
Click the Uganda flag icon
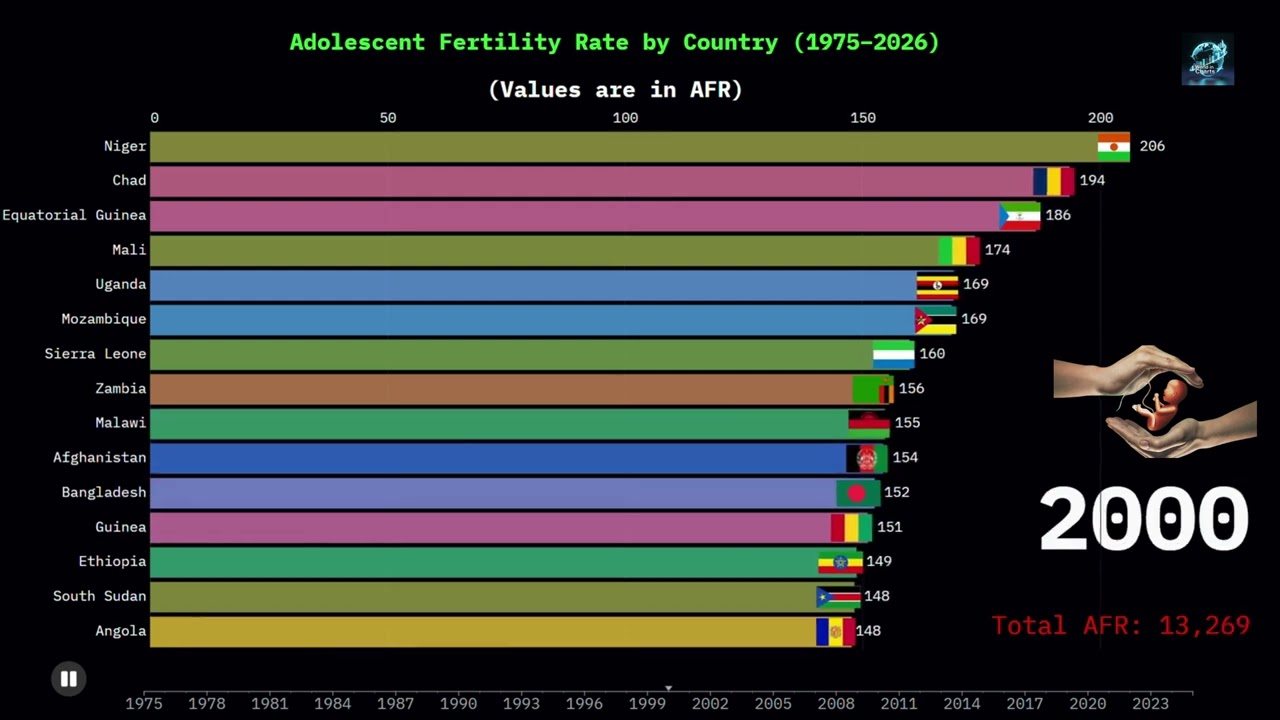coord(938,285)
